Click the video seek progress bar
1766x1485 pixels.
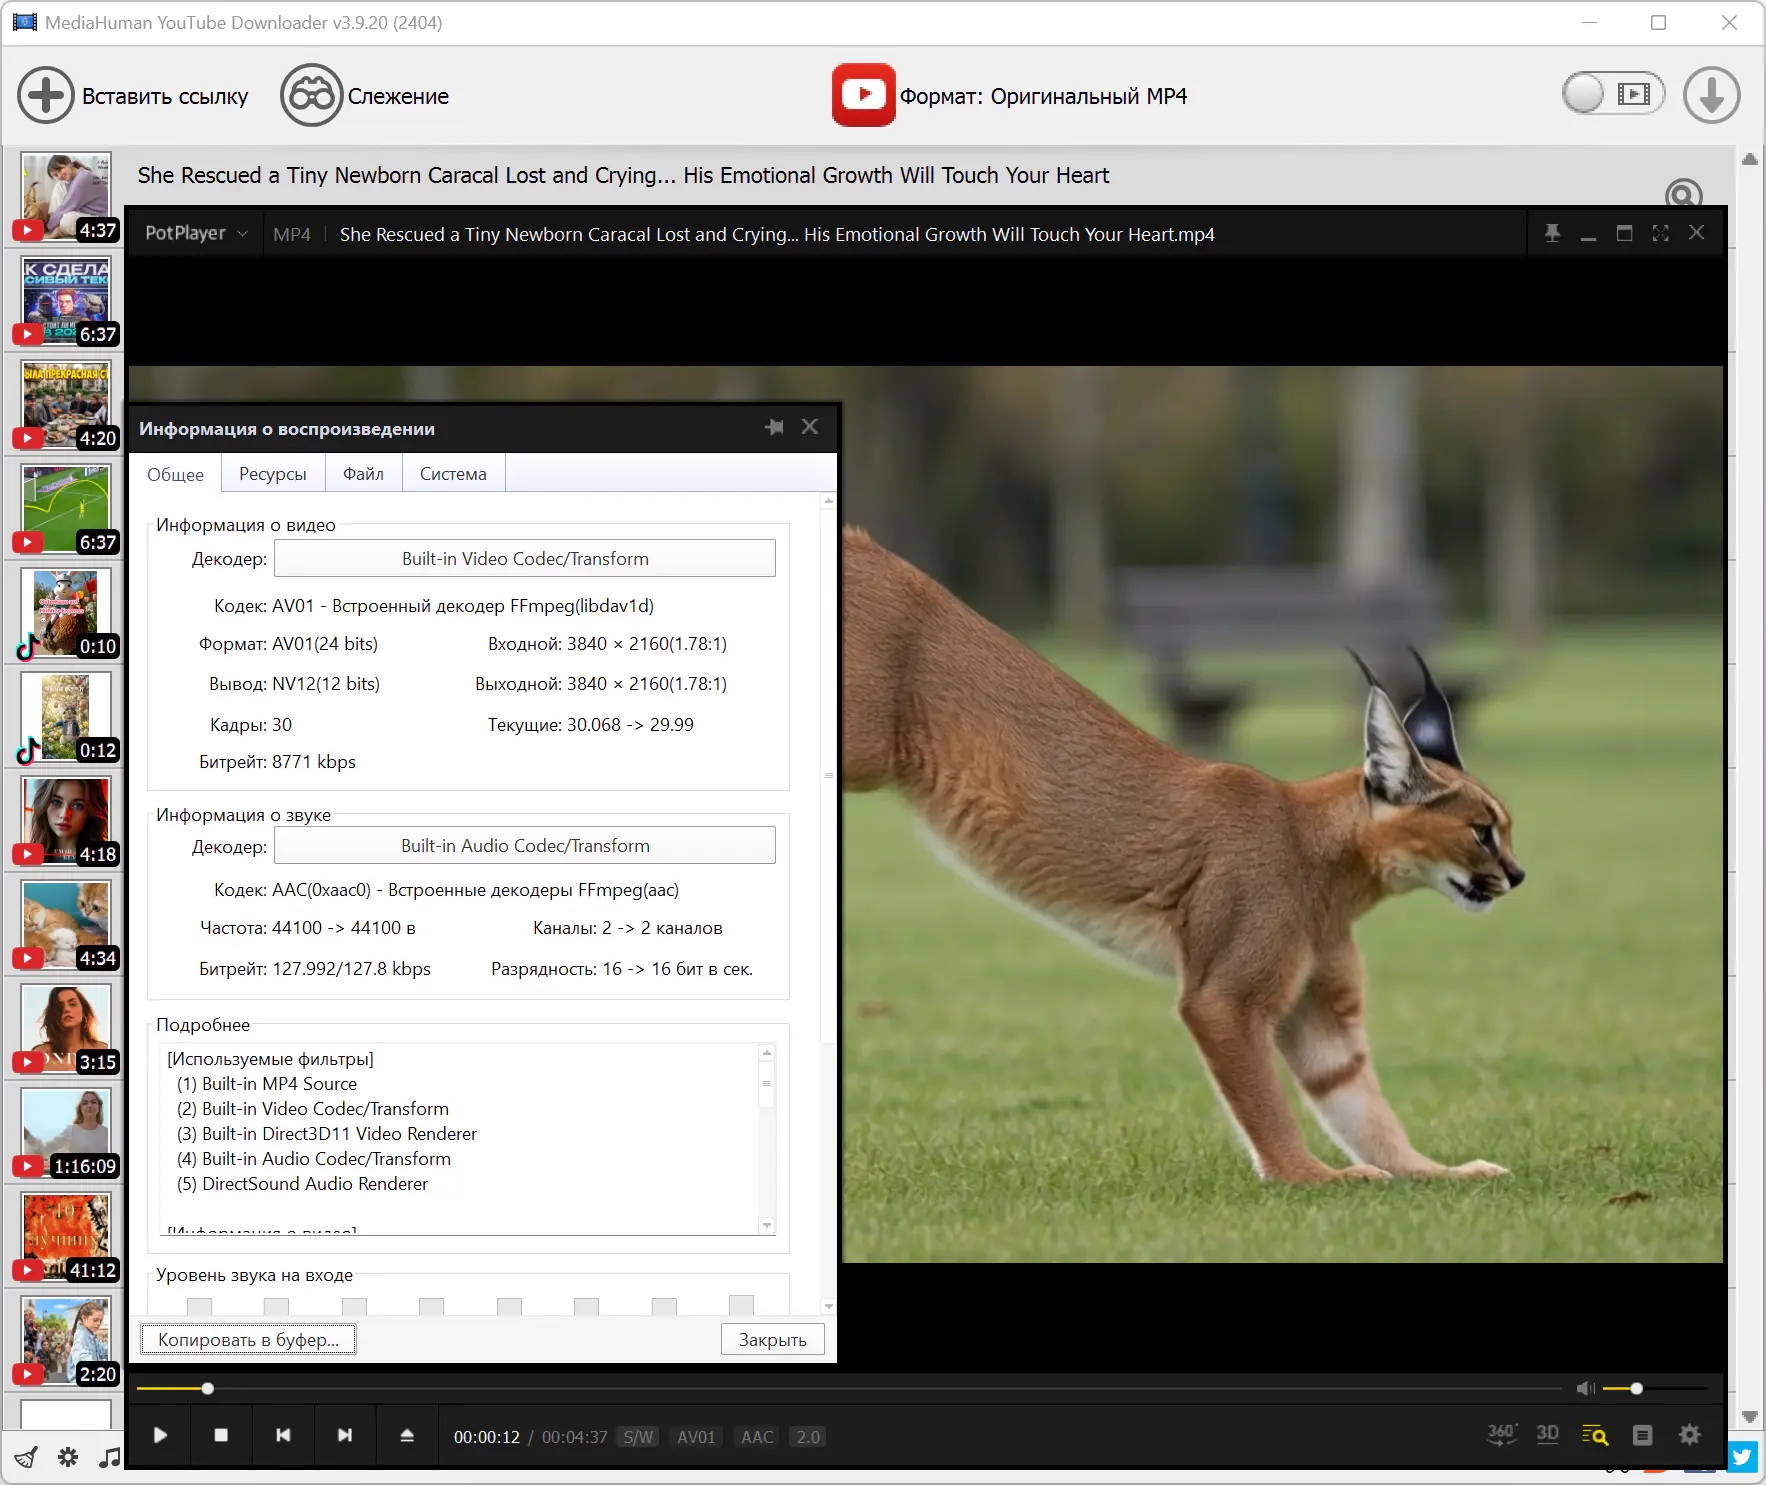click(850, 1388)
